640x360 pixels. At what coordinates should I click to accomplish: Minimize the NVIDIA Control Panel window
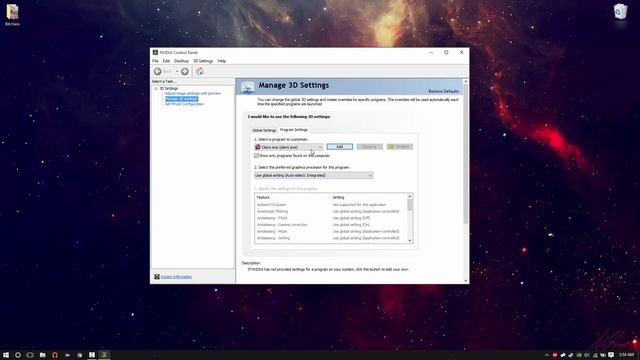click(431, 52)
